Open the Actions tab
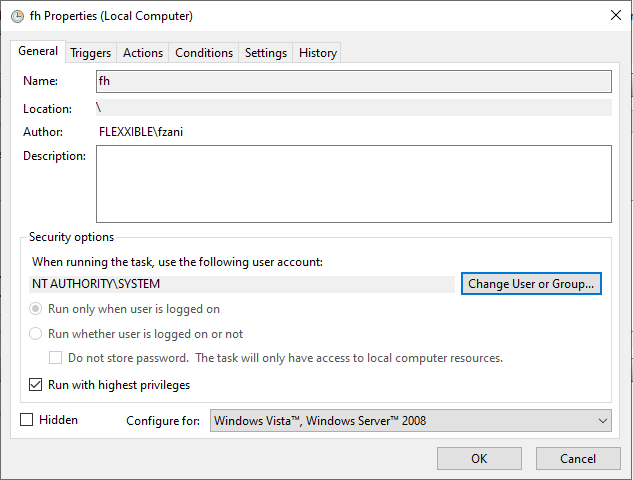Image resolution: width=633 pixels, height=480 pixels. (143, 53)
